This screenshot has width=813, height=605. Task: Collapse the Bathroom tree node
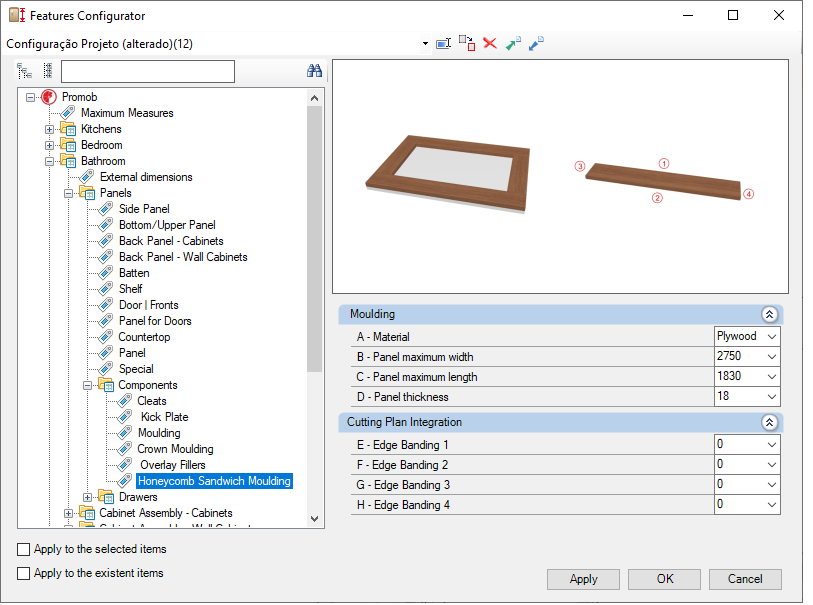tap(49, 161)
